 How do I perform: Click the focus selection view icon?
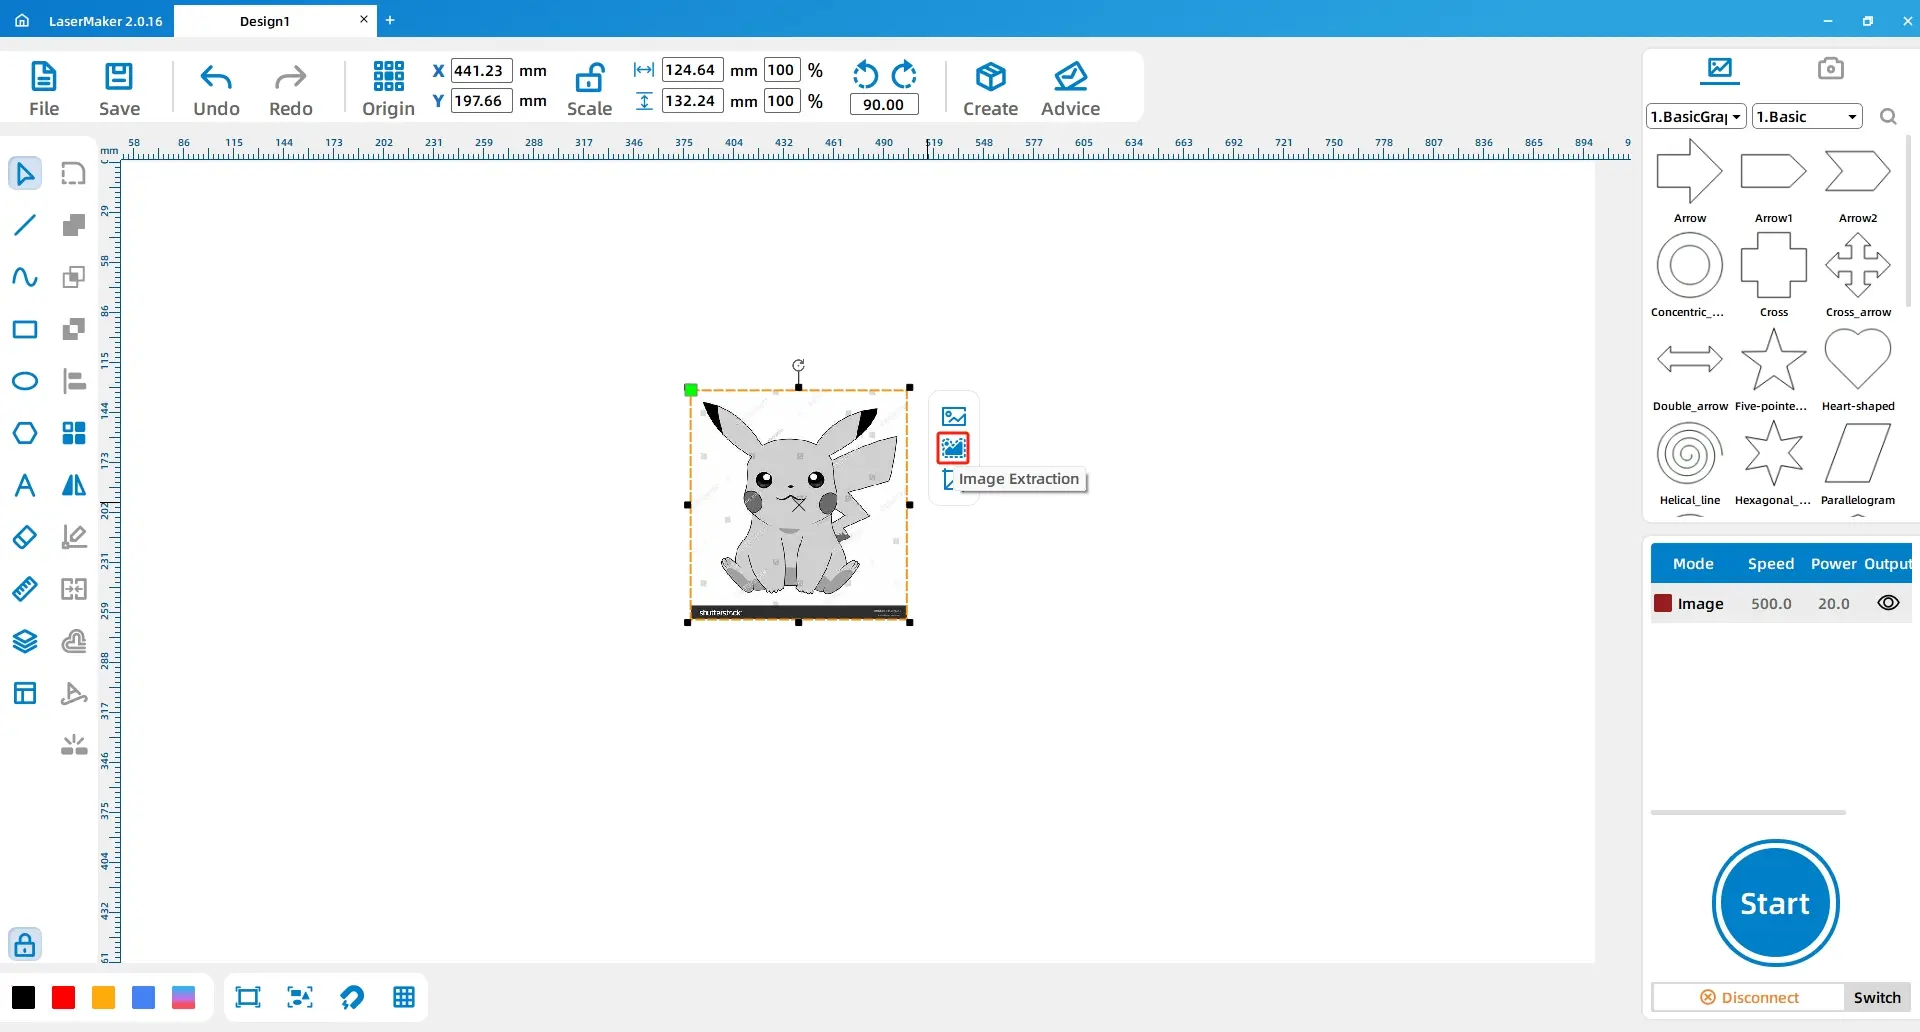click(x=299, y=997)
